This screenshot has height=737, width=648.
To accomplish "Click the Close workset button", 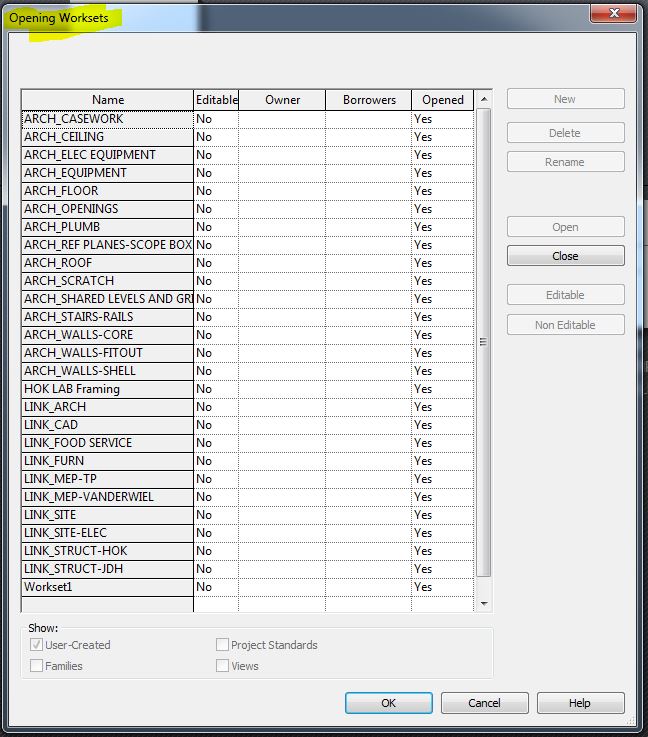I will pyautogui.click(x=565, y=256).
